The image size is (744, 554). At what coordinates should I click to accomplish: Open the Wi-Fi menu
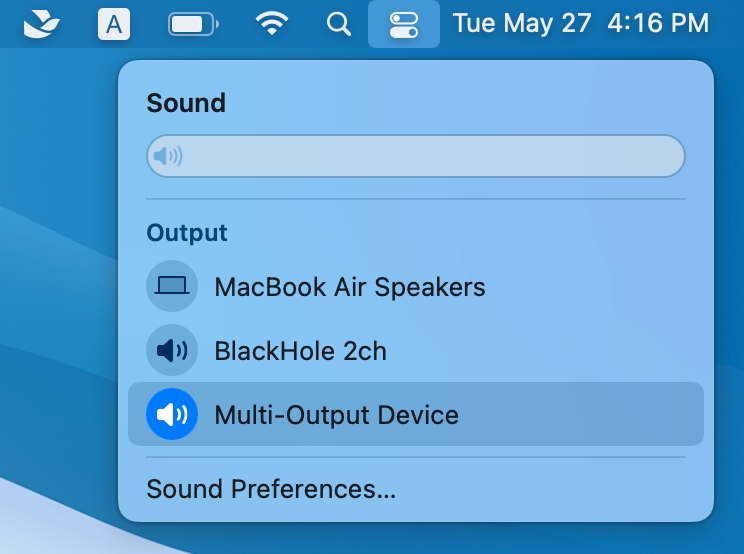click(271, 23)
